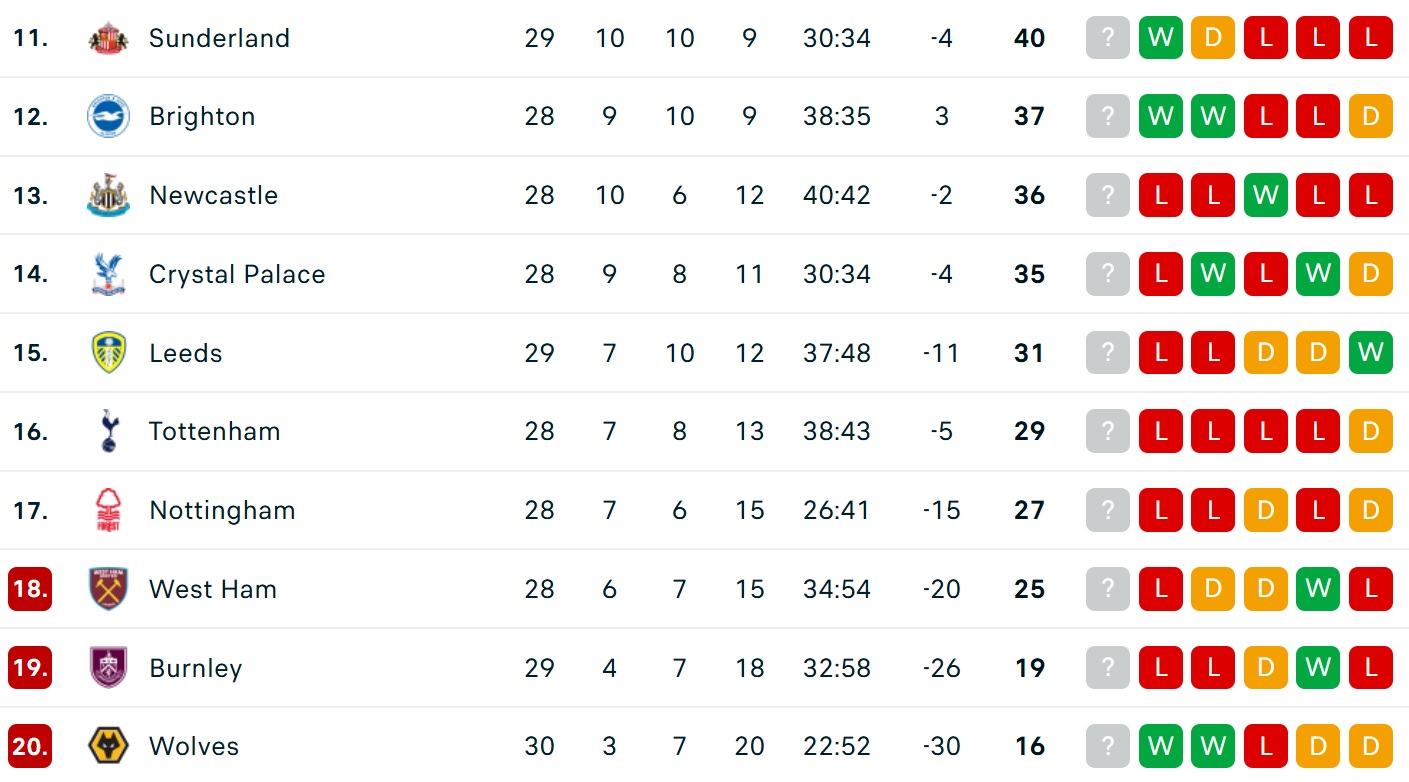This screenshot has width=1409, height=782.
Task: Click Wolves team name
Action: click(x=194, y=746)
